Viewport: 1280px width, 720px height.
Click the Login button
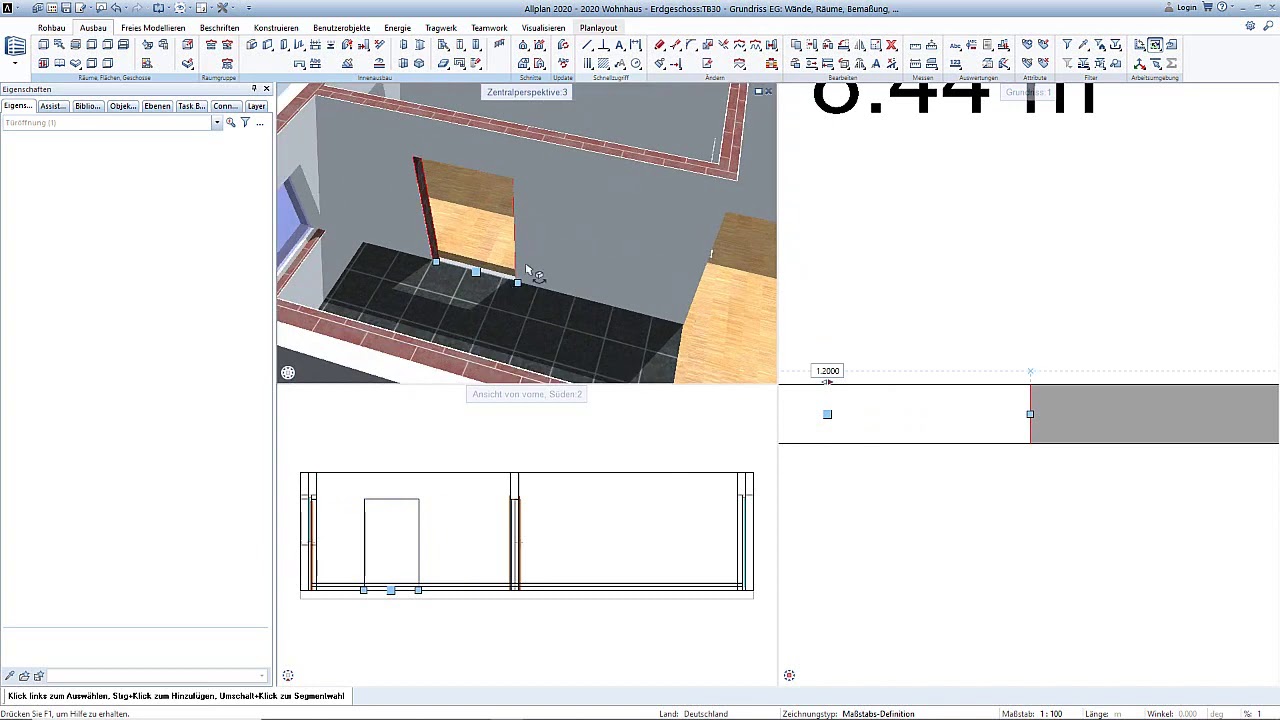1181,7
